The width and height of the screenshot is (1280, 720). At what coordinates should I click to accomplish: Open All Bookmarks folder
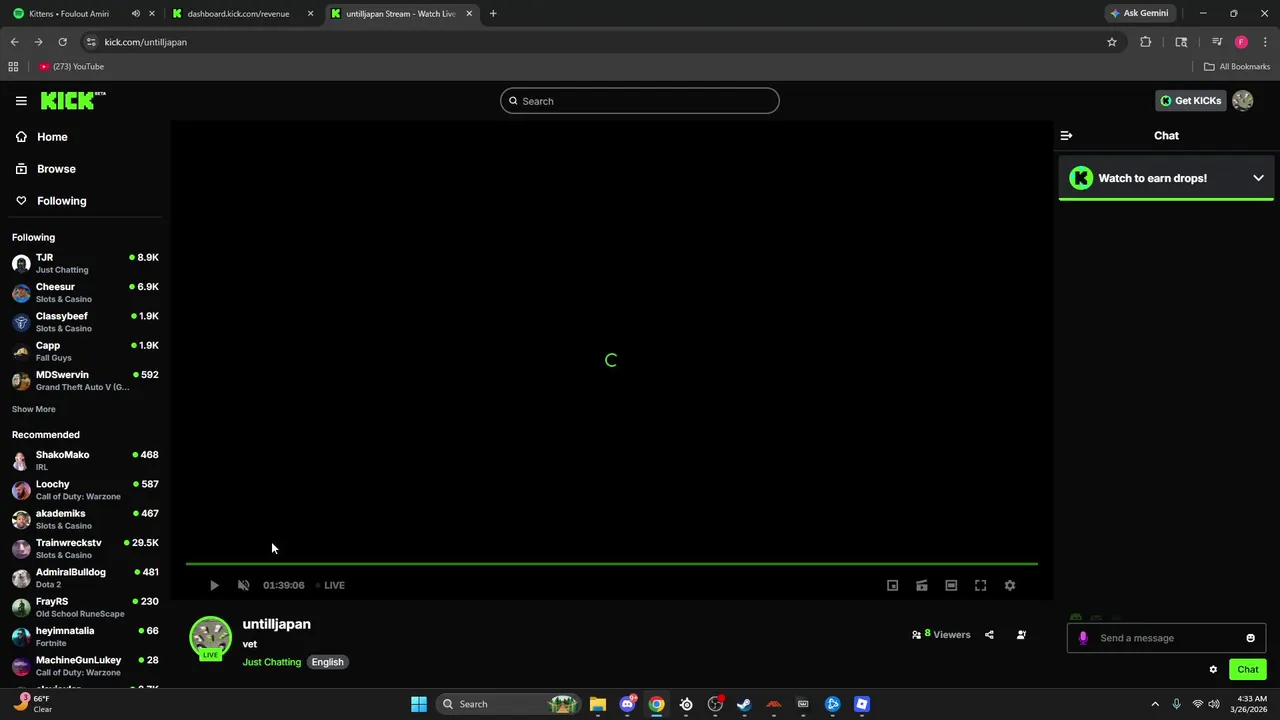click(1237, 67)
